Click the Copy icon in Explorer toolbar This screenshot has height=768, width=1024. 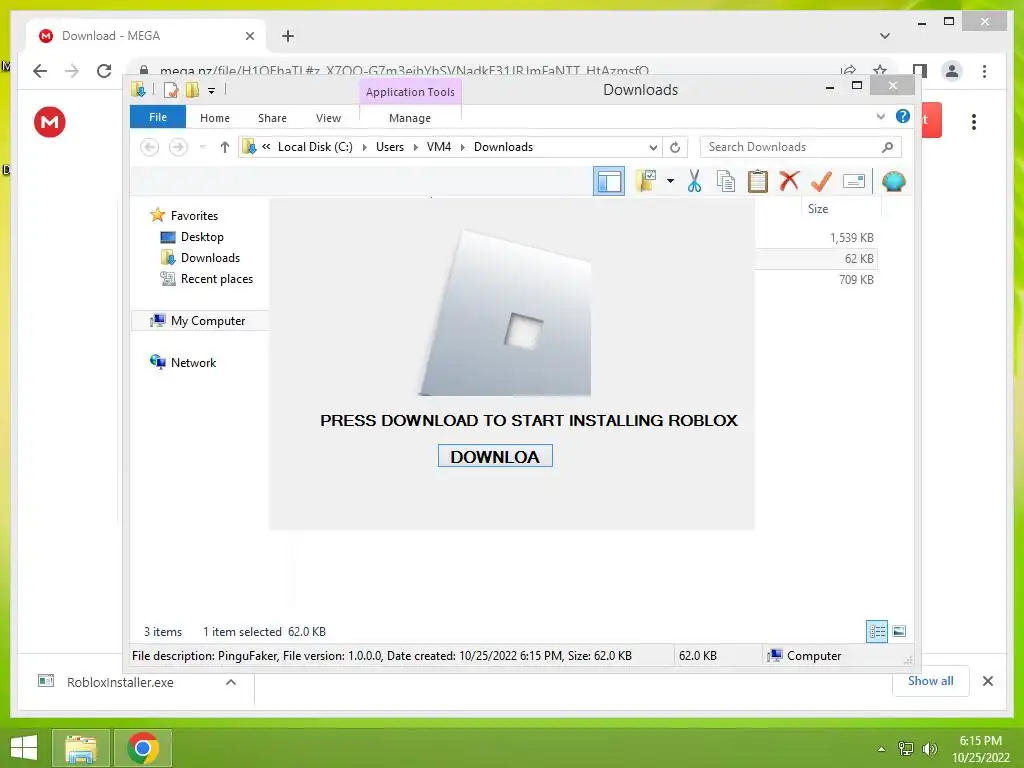(x=726, y=181)
